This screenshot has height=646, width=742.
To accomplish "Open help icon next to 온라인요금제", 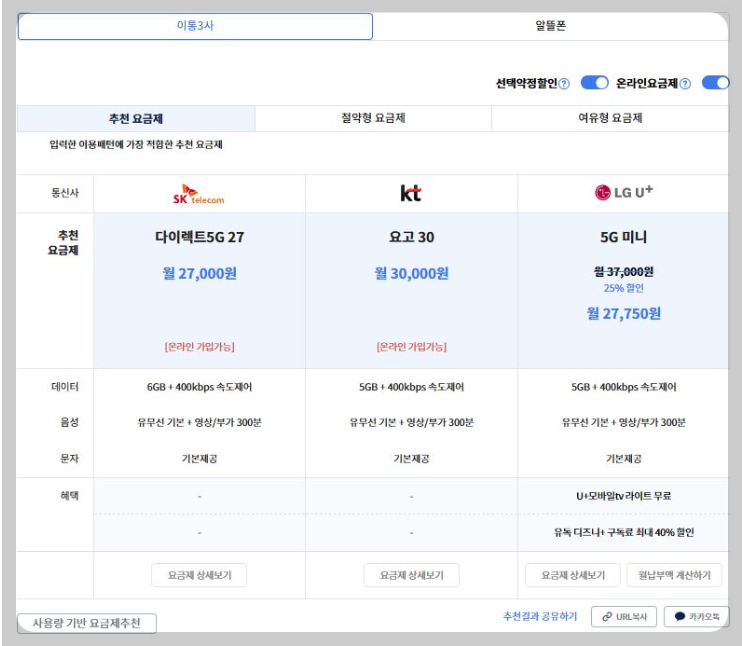I will tap(685, 84).
